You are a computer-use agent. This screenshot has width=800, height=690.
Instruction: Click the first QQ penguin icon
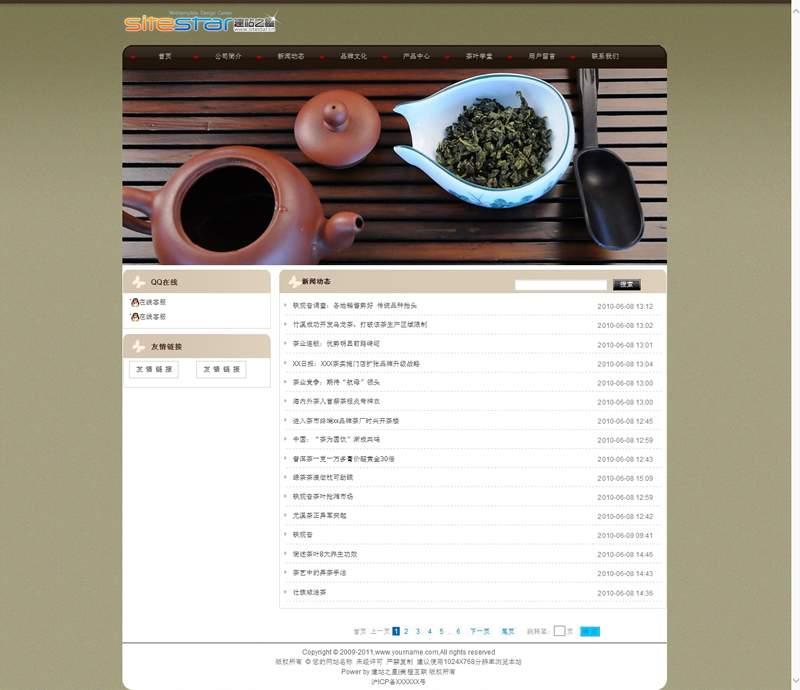[135, 302]
